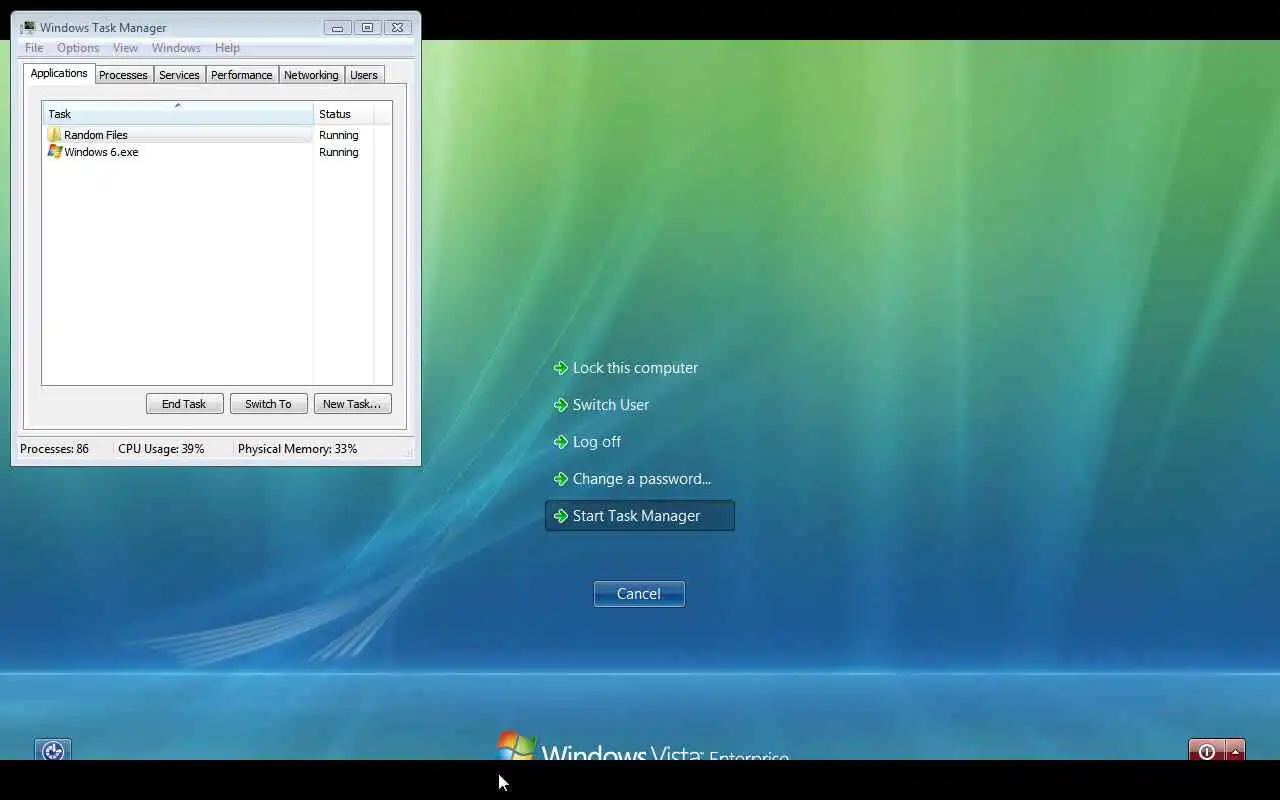Choose Log off option
This screenshot has height=800, width=1280.
(597, 442)
